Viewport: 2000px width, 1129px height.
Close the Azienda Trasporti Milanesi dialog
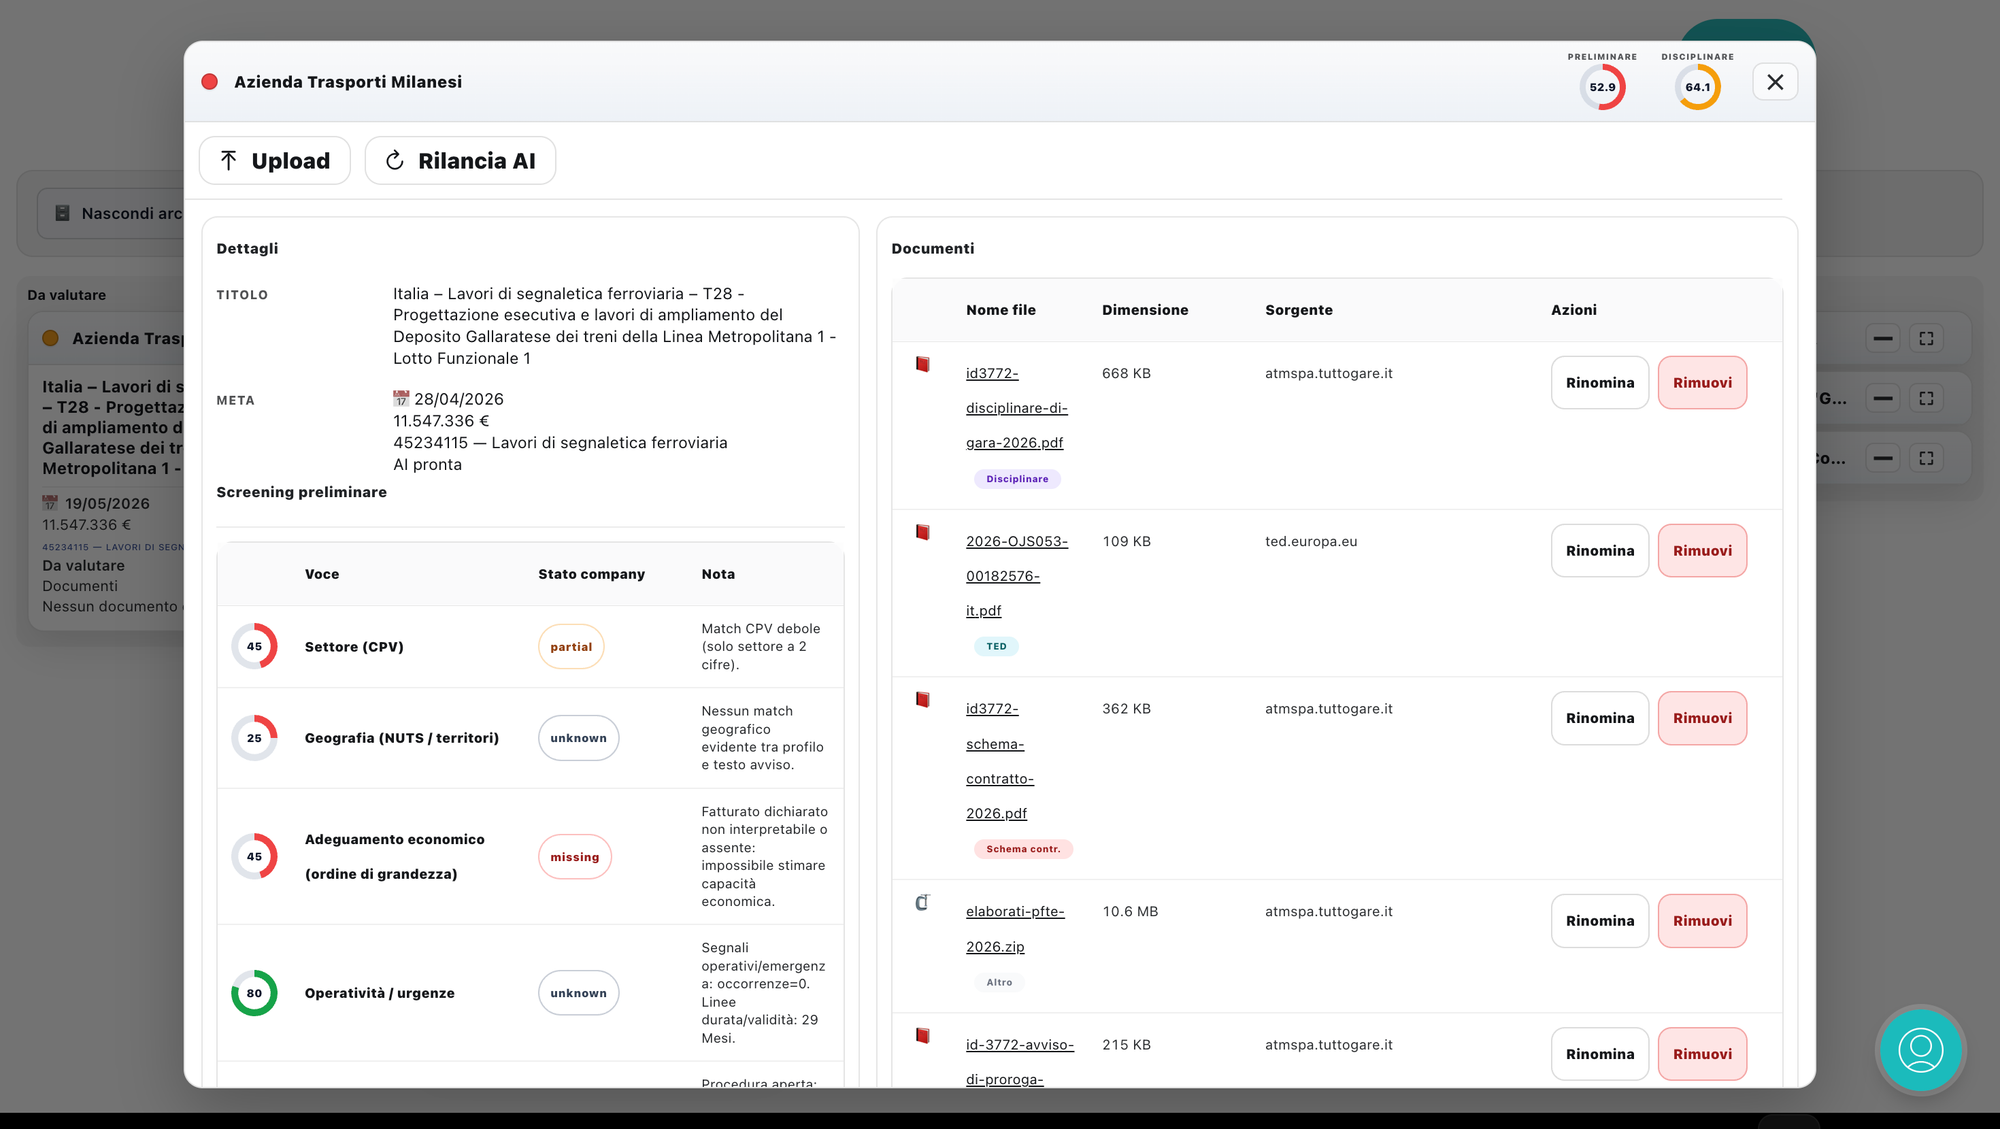(x=1775, y=82)
